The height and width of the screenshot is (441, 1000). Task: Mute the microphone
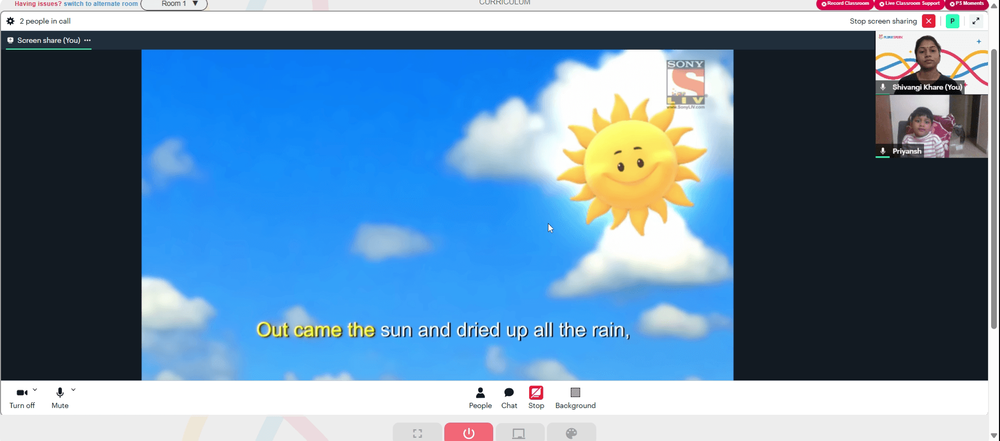tap(60, 398)
